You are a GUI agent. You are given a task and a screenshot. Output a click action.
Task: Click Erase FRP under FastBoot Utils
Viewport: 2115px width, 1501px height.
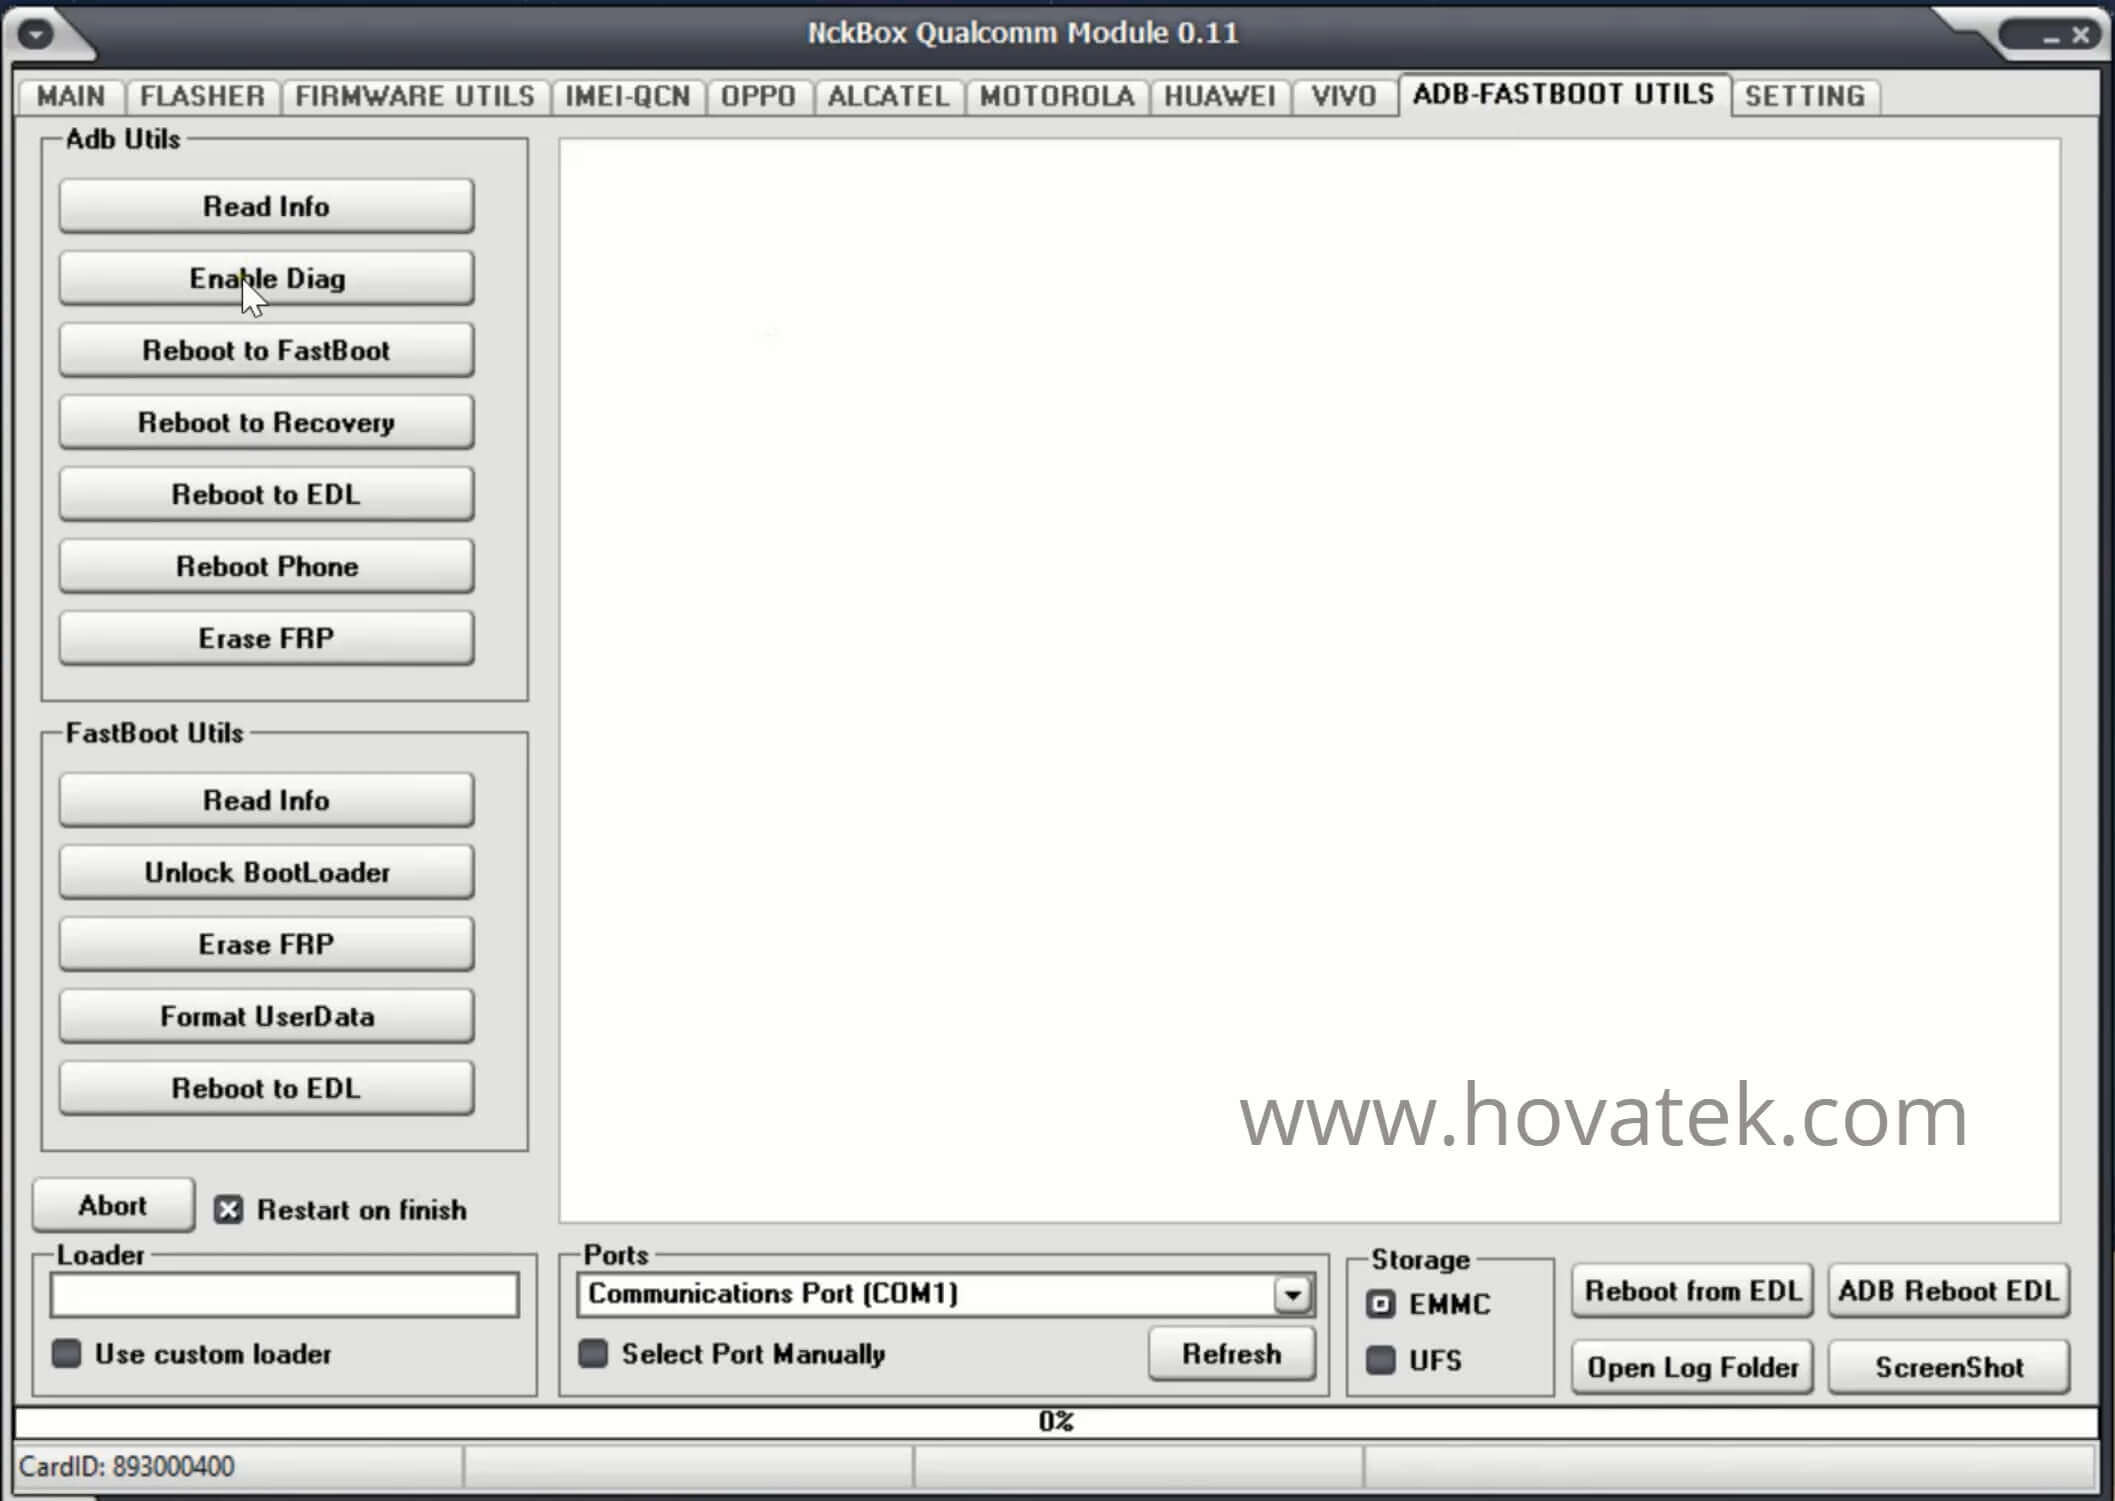pos(266,944)
